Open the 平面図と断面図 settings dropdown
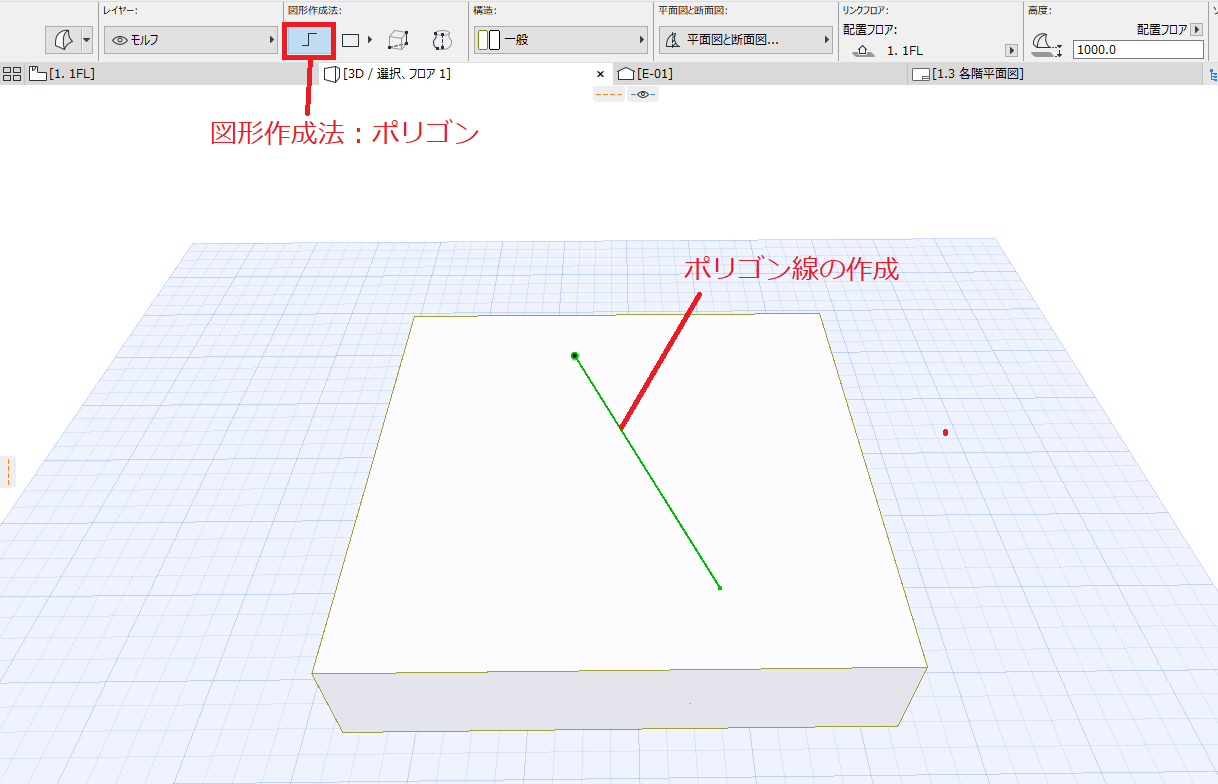This screenshot has width=1218, height=784. tap(747, 40)
